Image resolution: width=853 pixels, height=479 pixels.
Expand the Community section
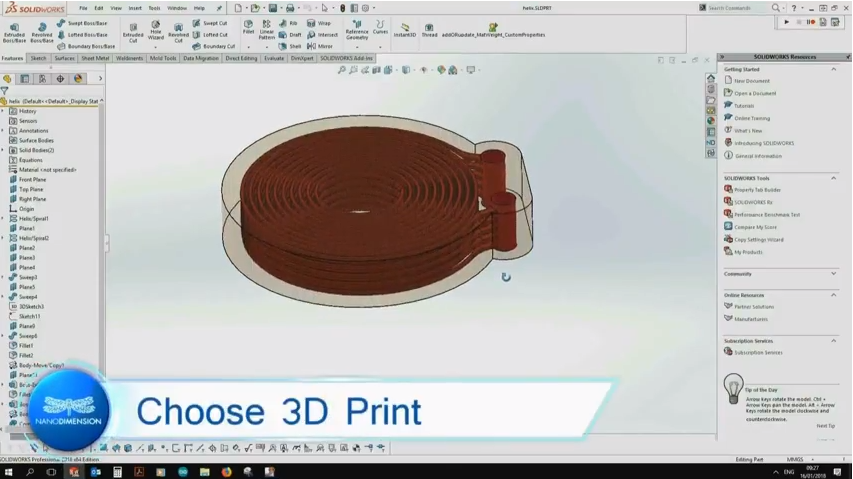833,273
